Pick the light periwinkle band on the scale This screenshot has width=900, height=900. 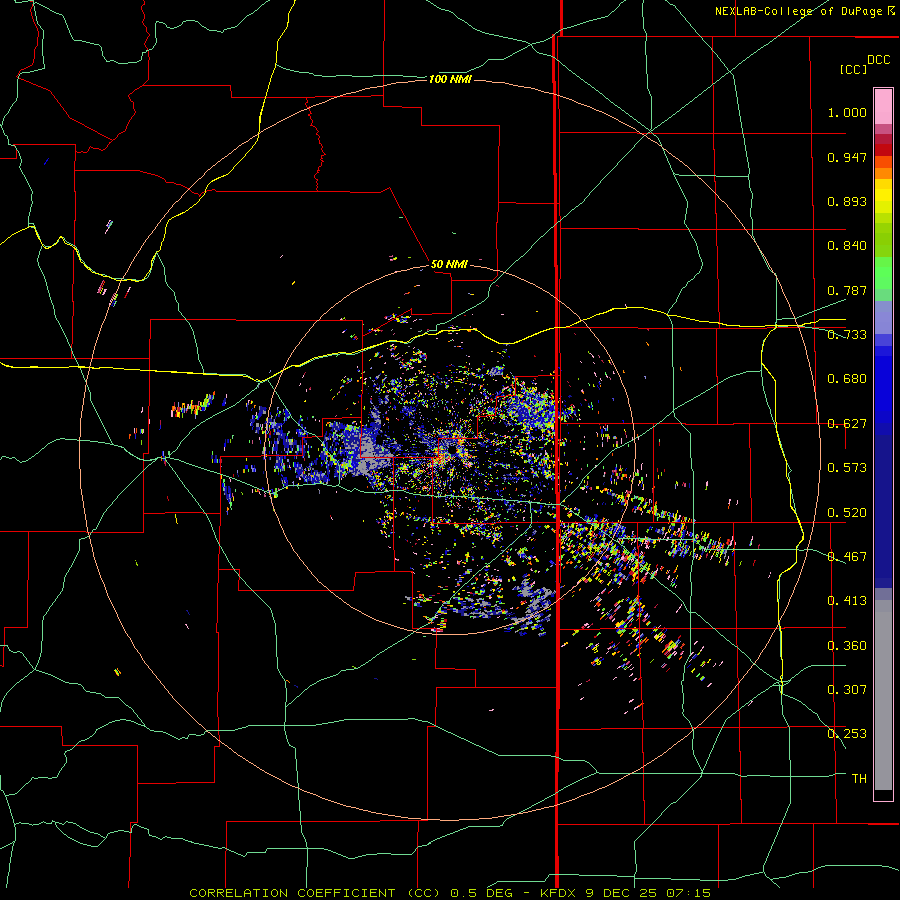pyautogui.click(x=883, y=317)
